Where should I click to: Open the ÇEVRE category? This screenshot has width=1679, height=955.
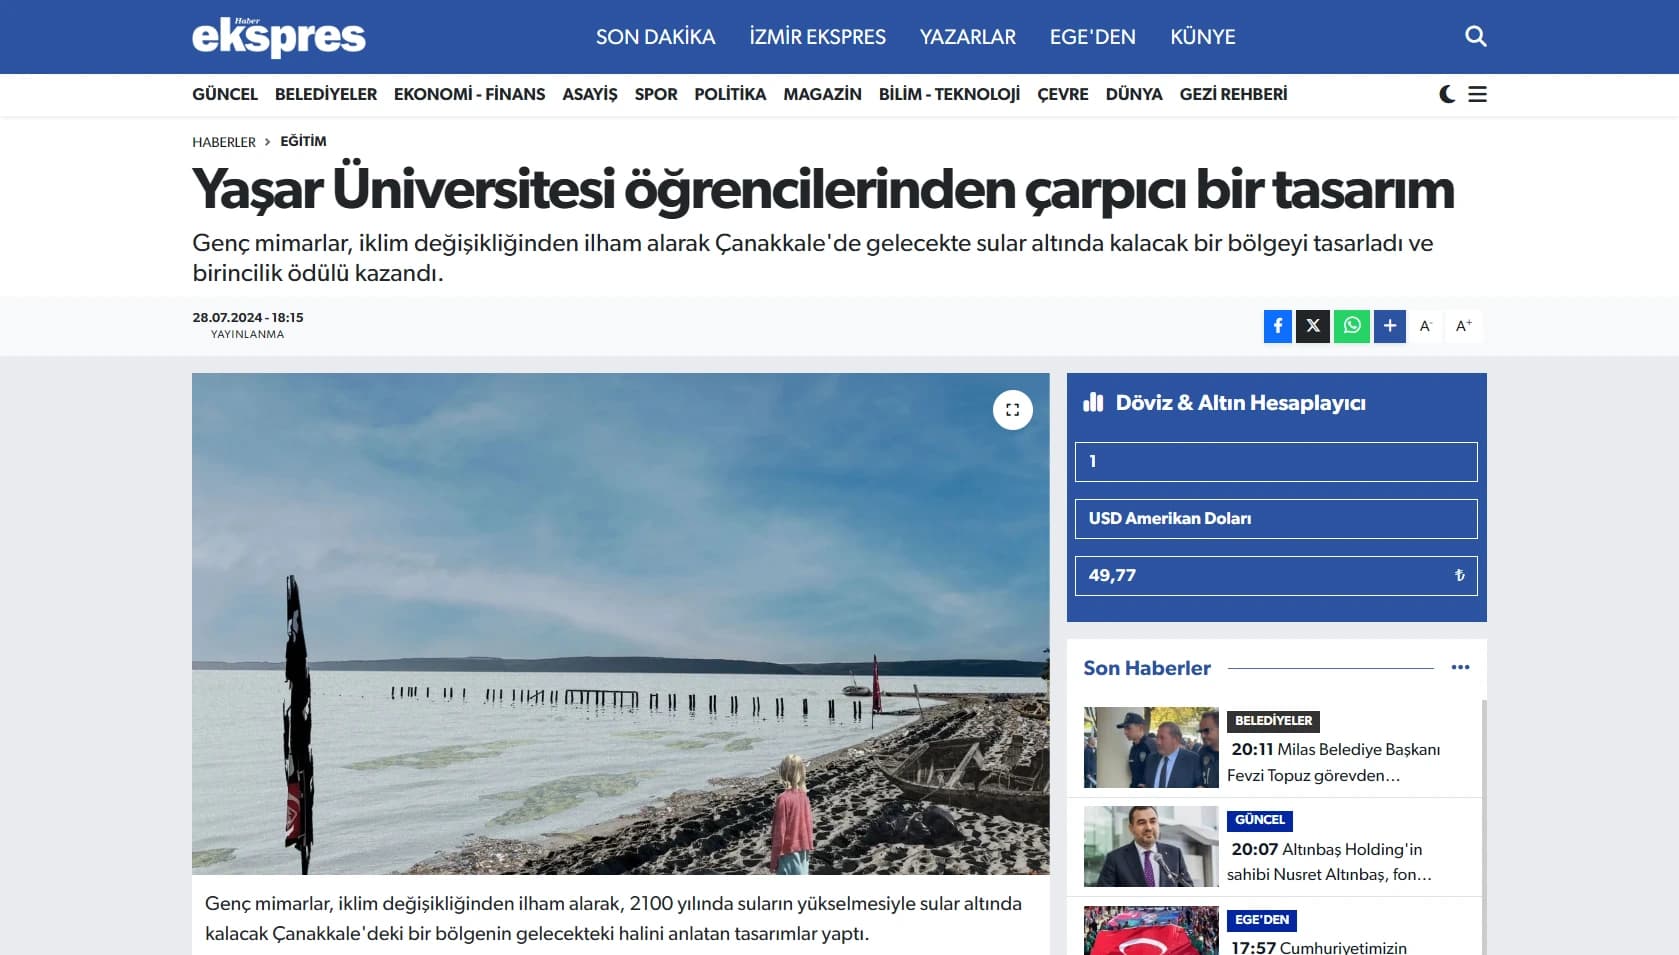(x=1063, y=94)
